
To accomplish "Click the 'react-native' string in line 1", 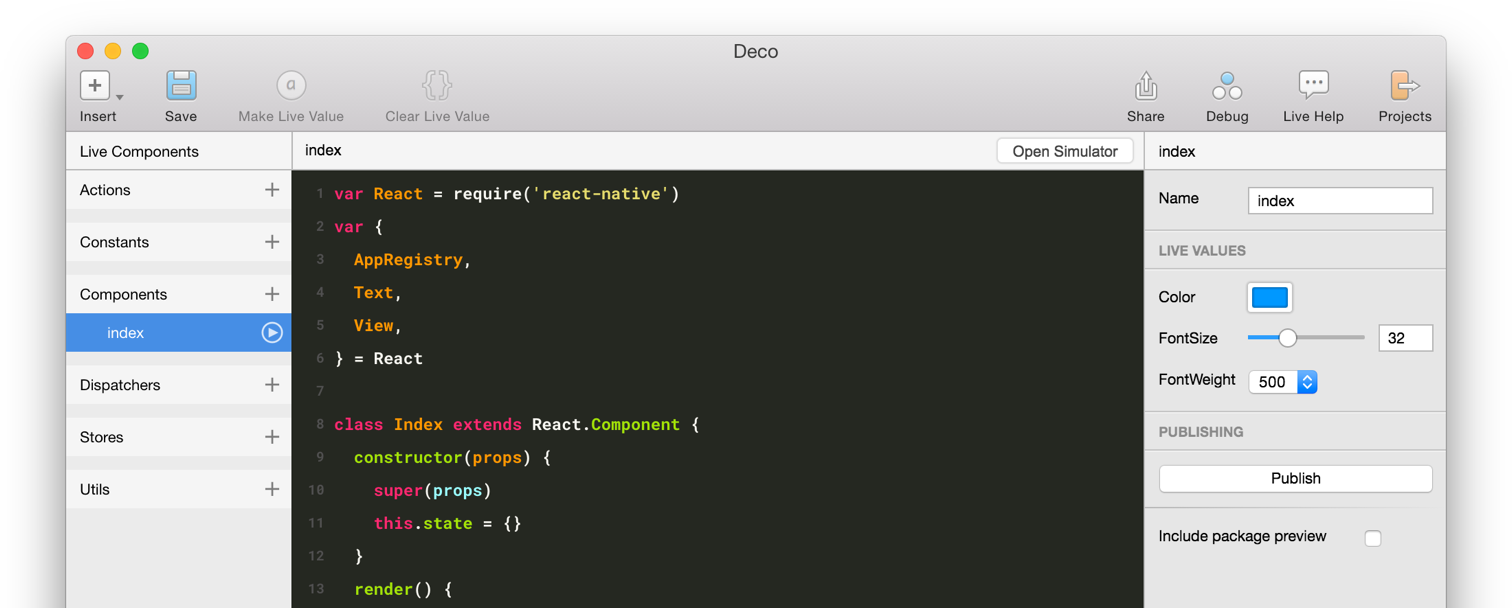I will [601, 194].
